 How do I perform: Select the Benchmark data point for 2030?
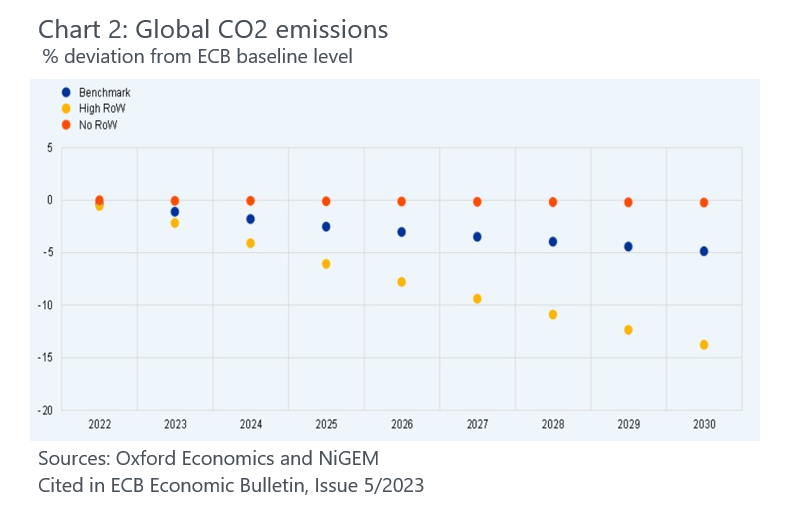click(704, 251)
